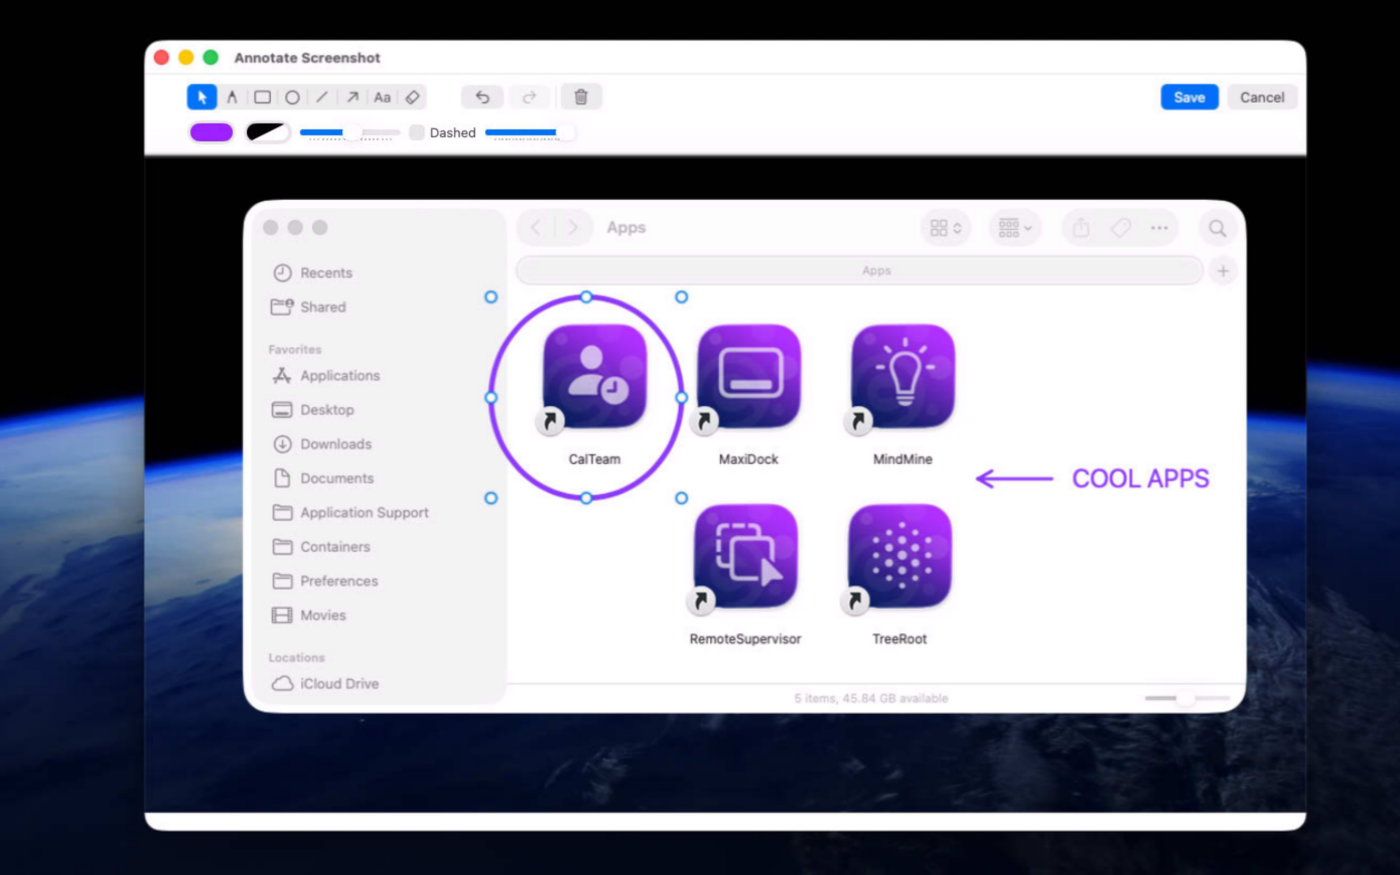Save the annotated screenshot
Viewport: 1400px width, 875px height.
(x=1189, y=97)
